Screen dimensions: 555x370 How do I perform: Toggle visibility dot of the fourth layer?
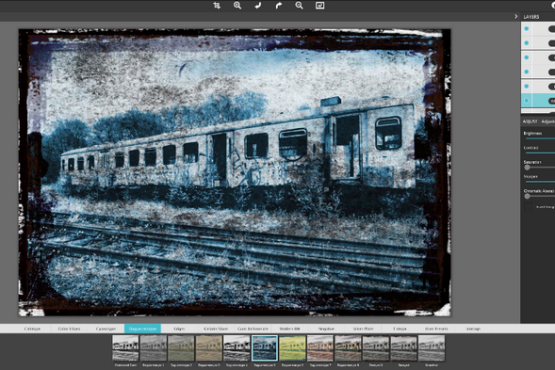526,72
